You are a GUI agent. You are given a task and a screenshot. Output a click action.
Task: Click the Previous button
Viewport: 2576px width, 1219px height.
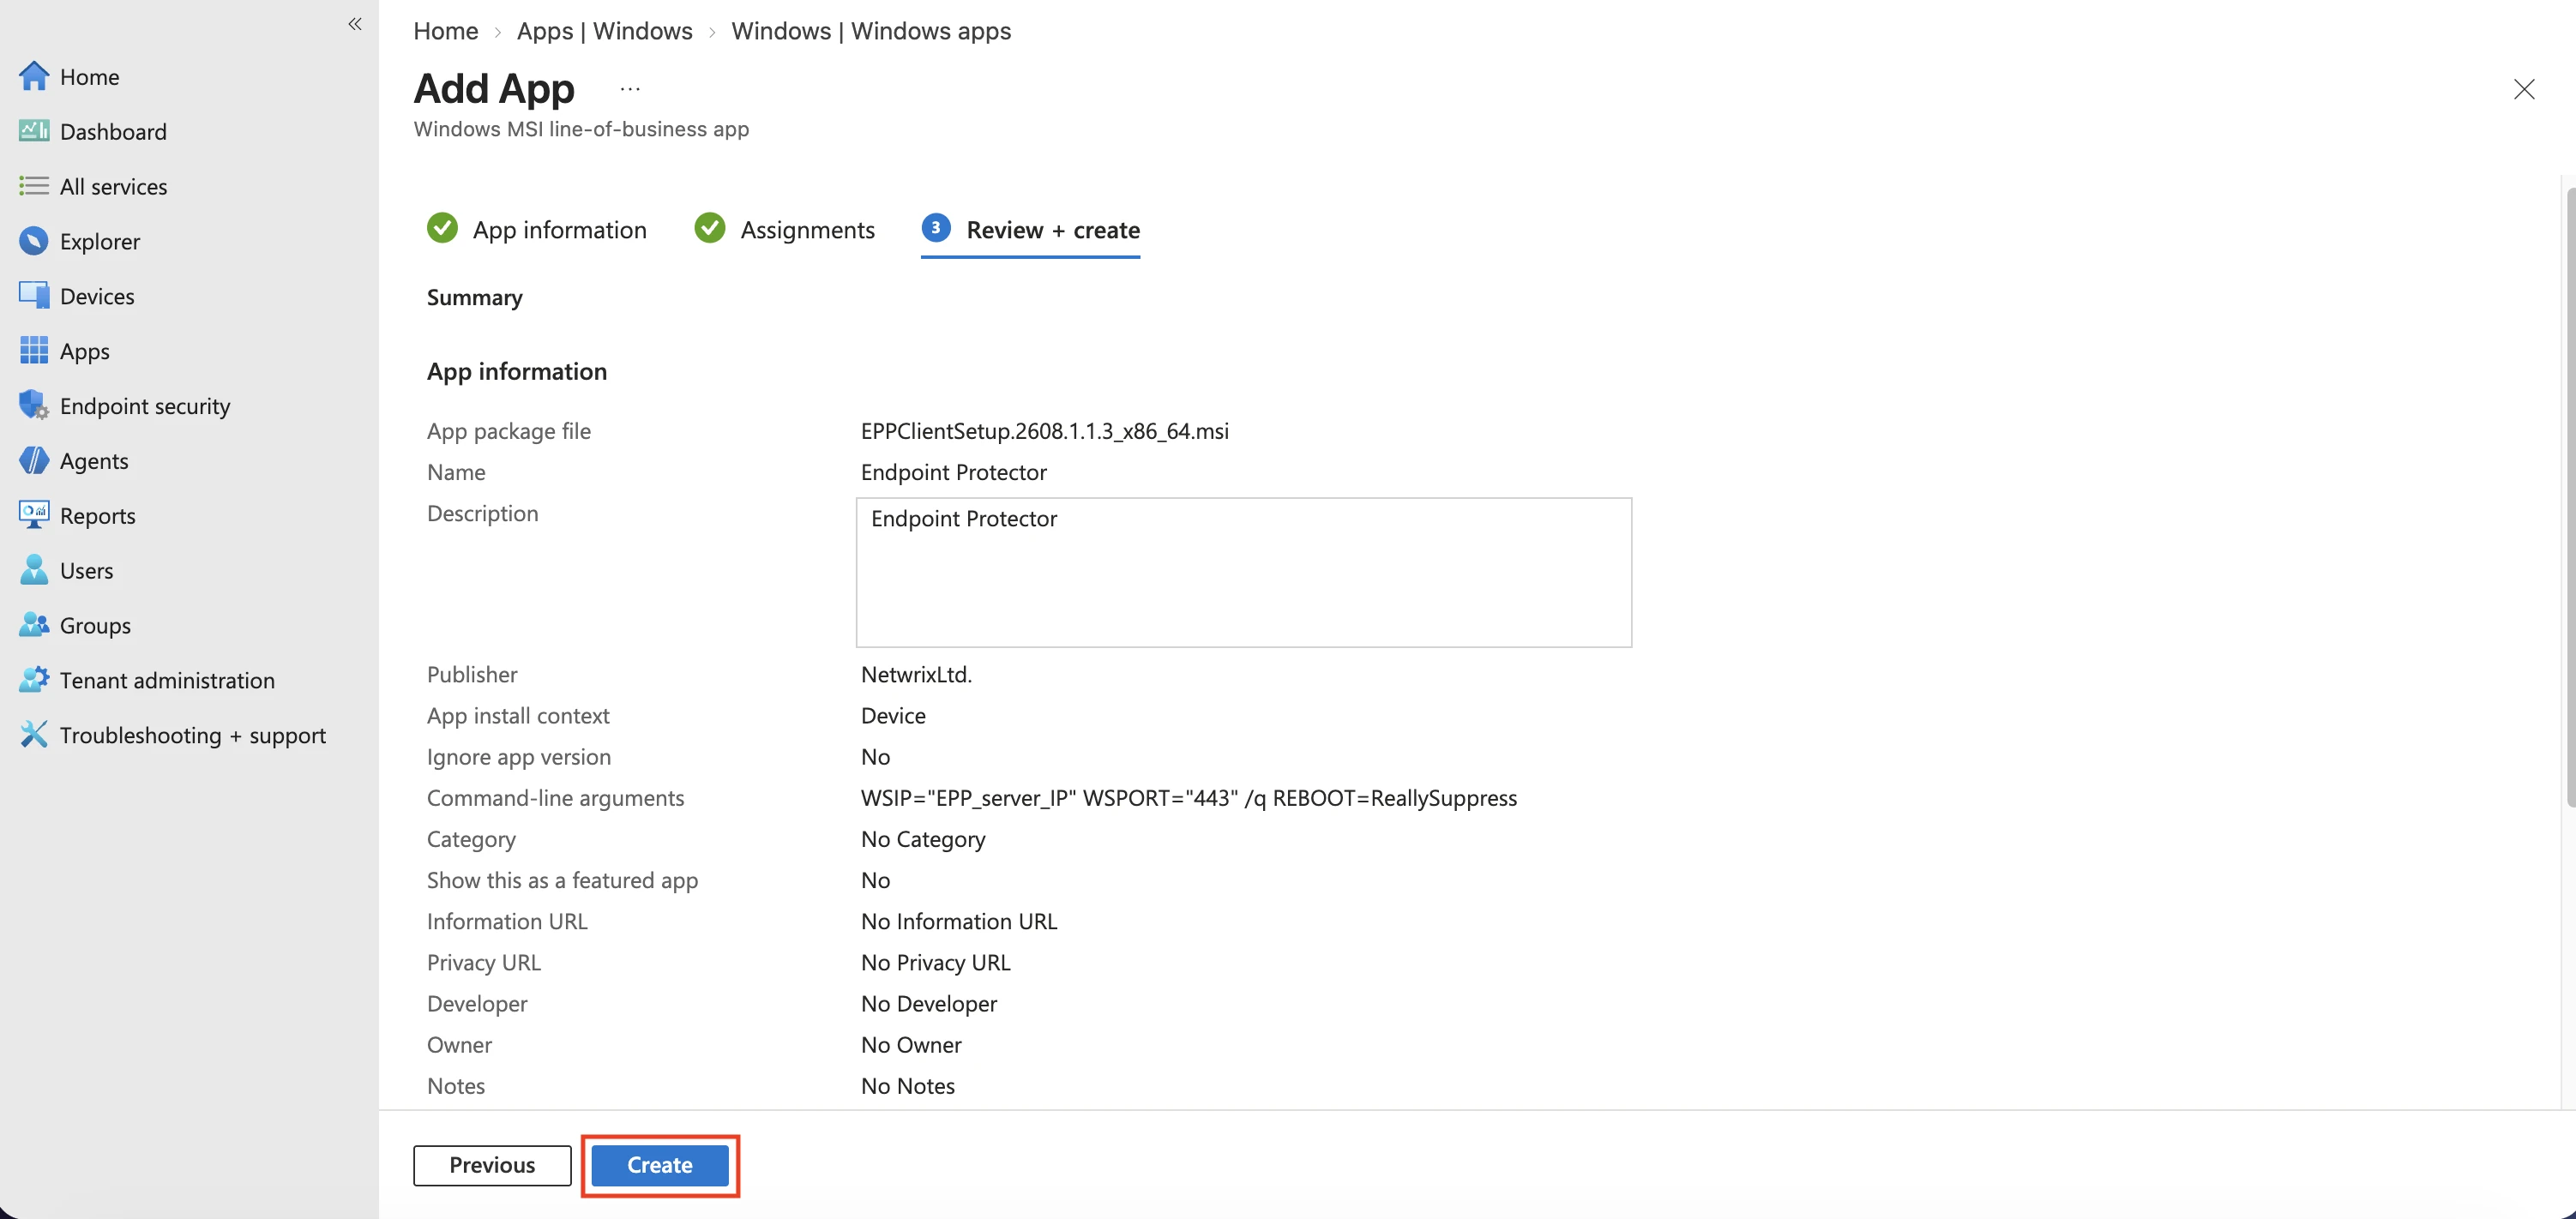coord(492,1165)
